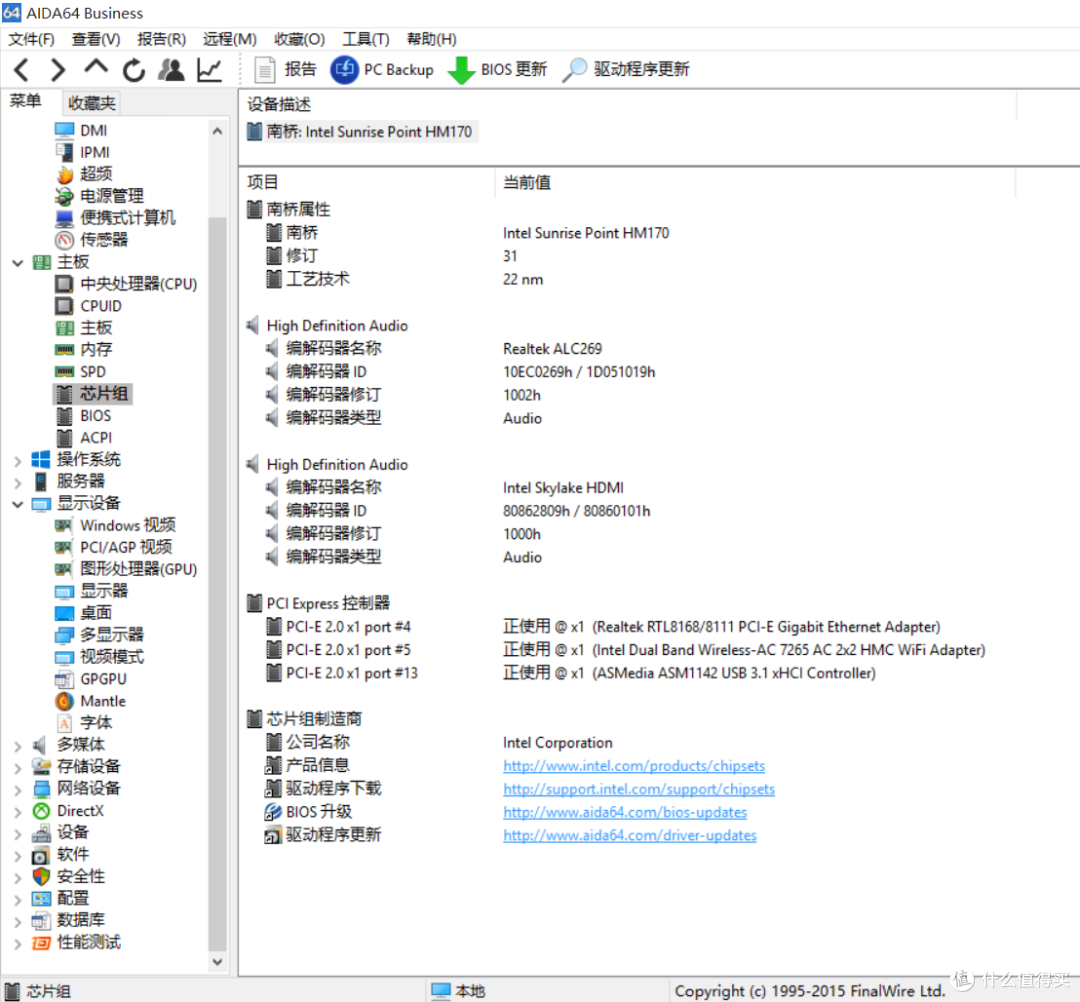1080x1002 pixels.
Task: Select GPGPU in the tree
Action: click(91, 679)
